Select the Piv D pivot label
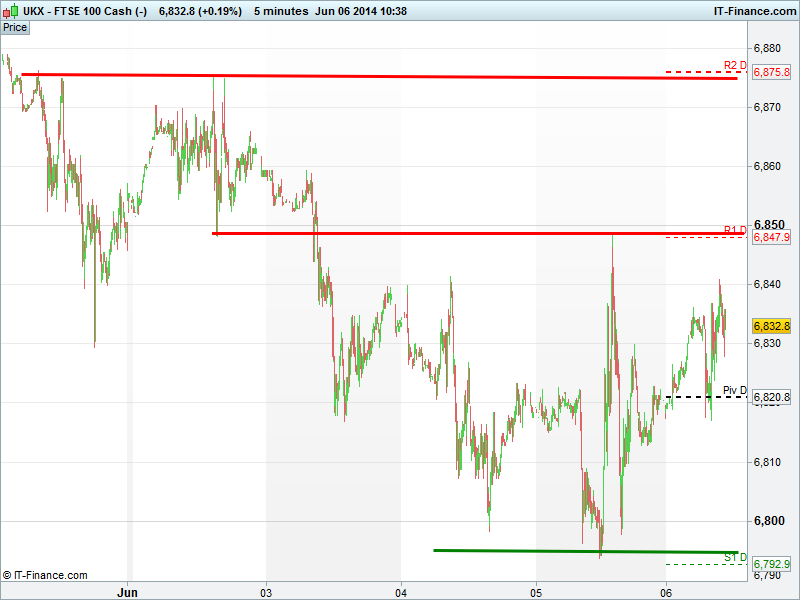This screenshot has height=600, width=800. pos(734,390)
